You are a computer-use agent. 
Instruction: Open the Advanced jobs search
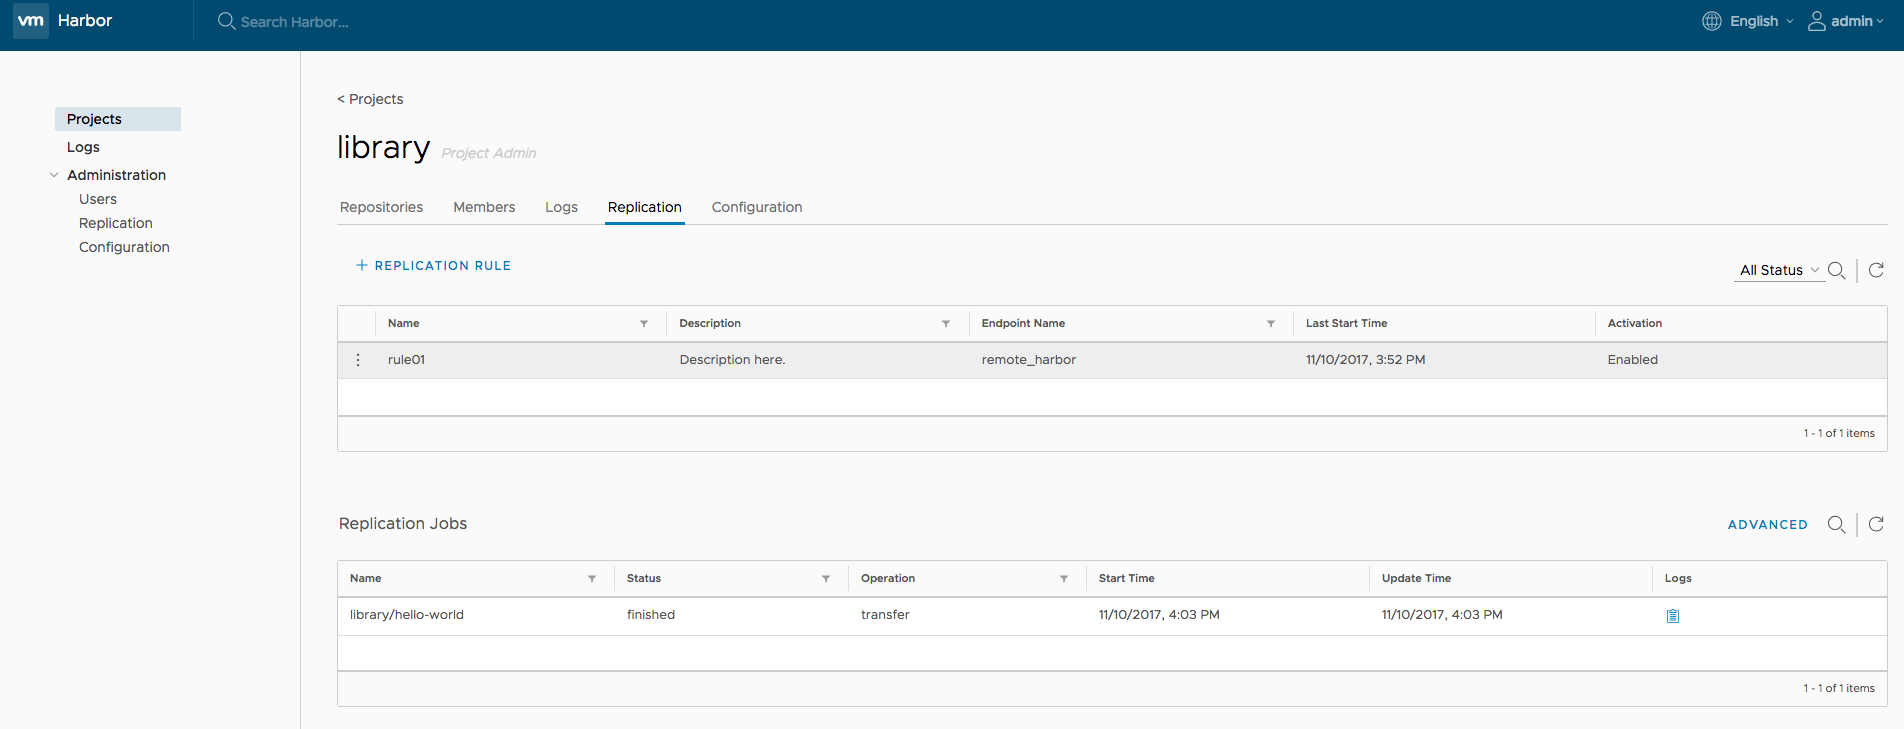(x=1768, y=524)
